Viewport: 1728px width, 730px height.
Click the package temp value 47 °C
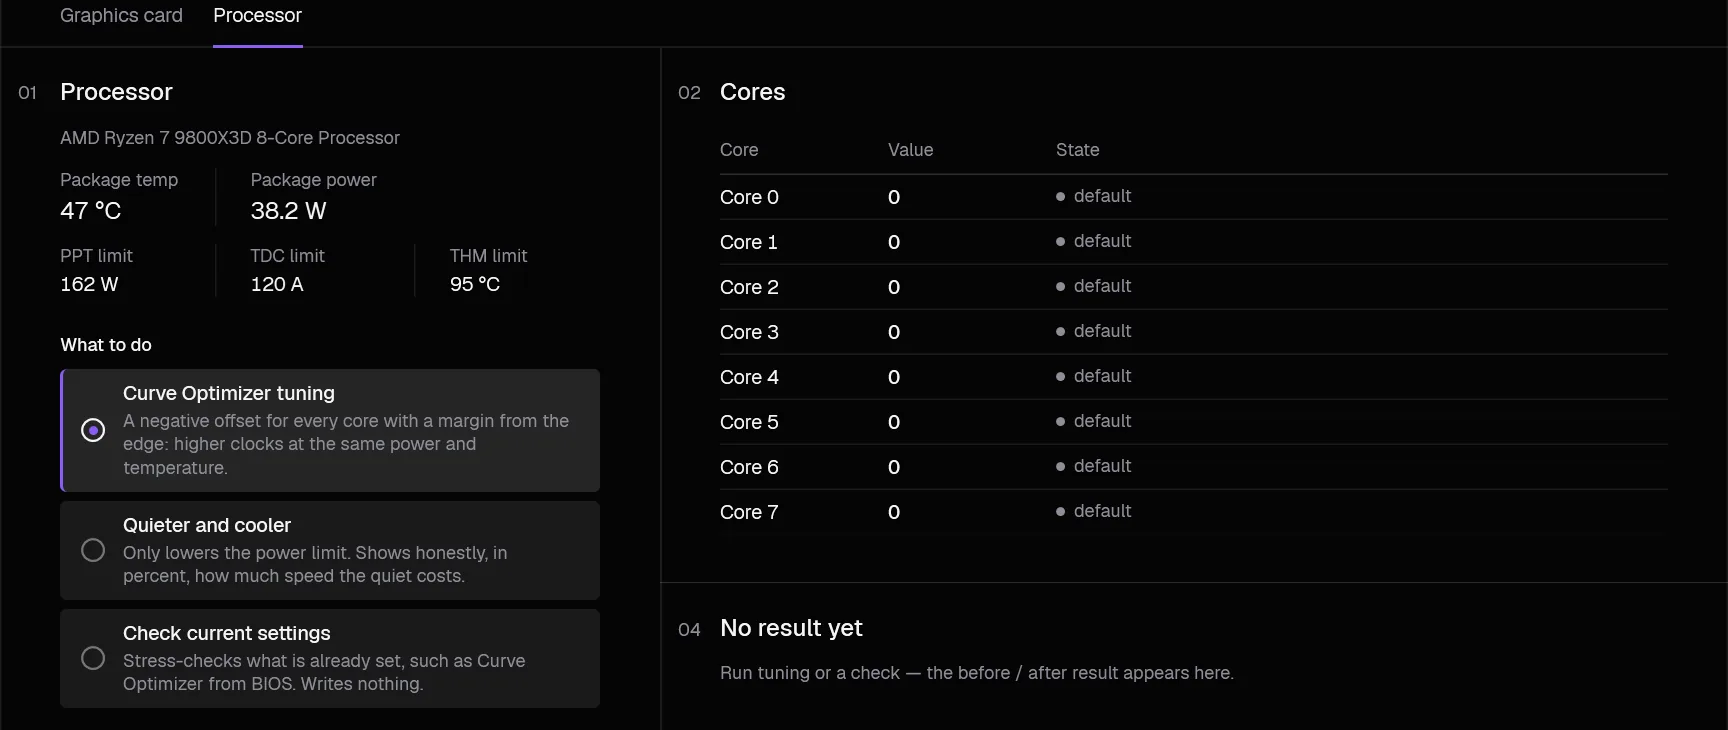coord(90,211)
